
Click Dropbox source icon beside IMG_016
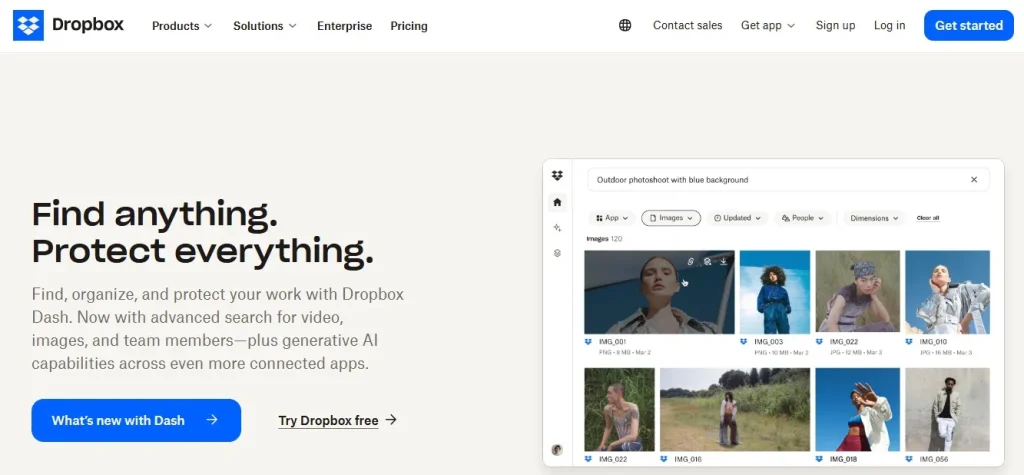[664, 459]
